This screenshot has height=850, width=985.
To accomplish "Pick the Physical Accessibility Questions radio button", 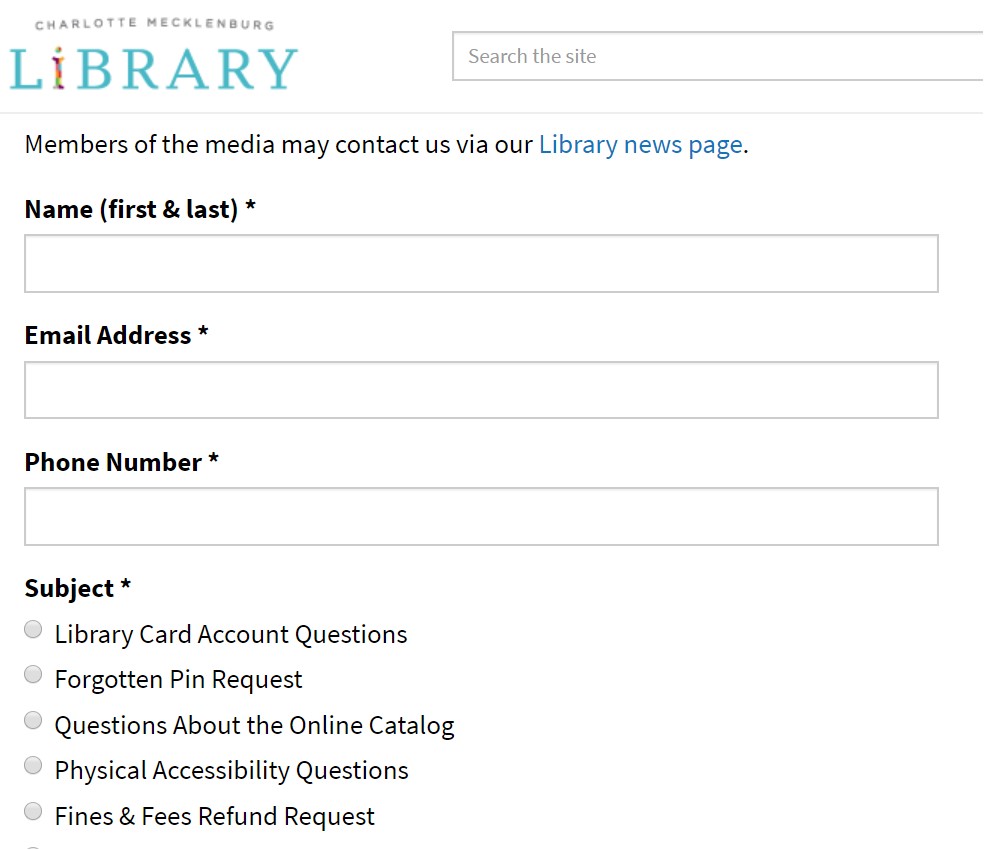I will pyautogui.click(x=33, y=766).
